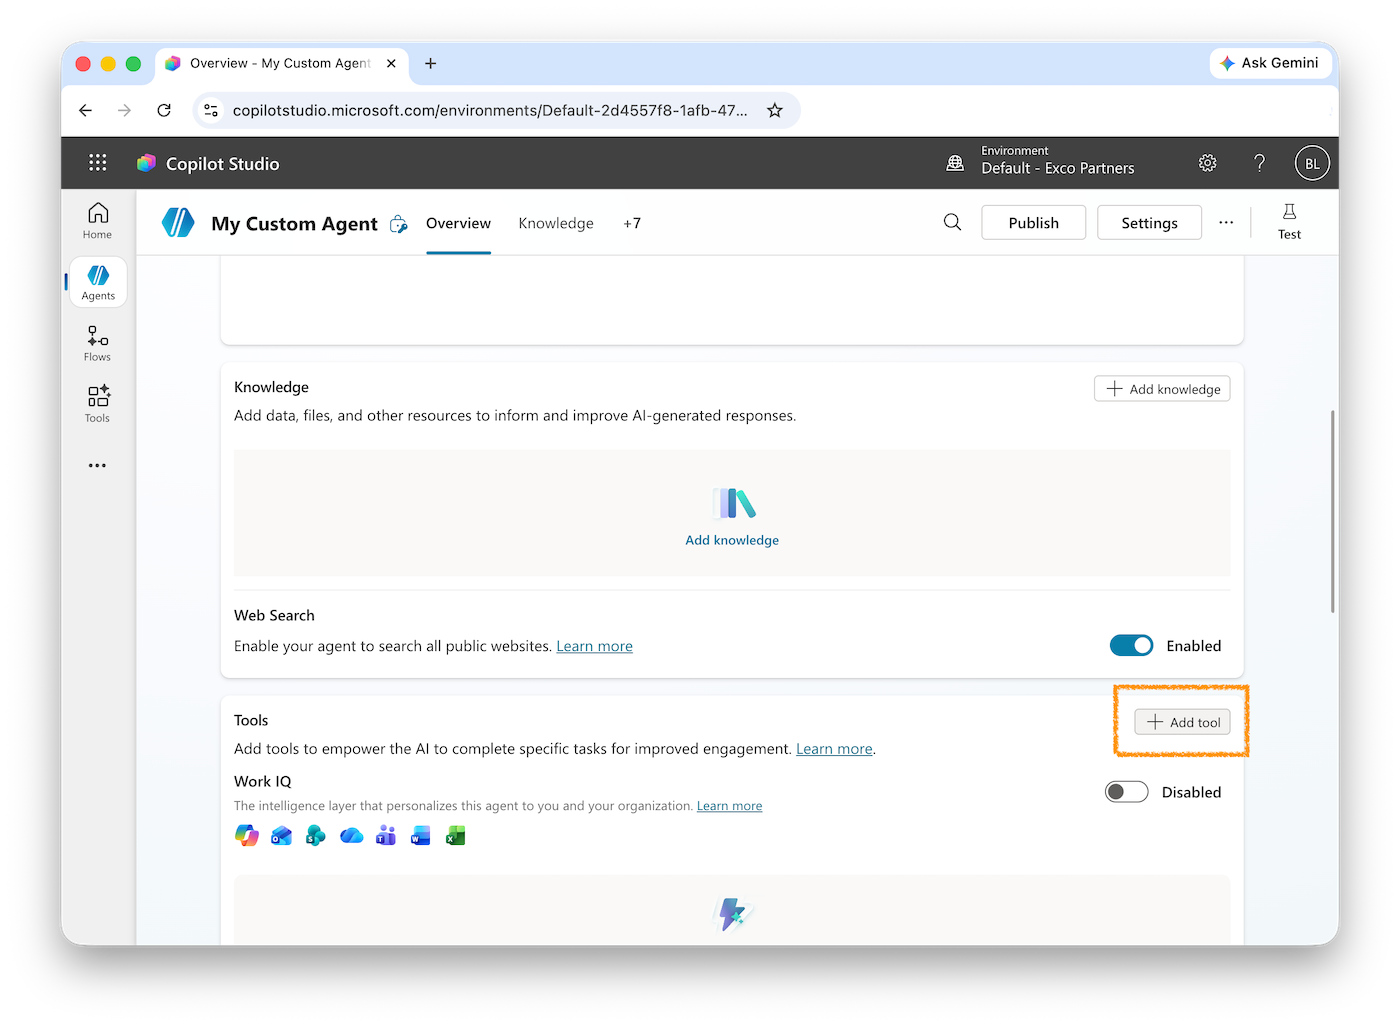Click the Teams icon under Work IQ
The image size is (1400, 1026).
[x=386, y=835]
